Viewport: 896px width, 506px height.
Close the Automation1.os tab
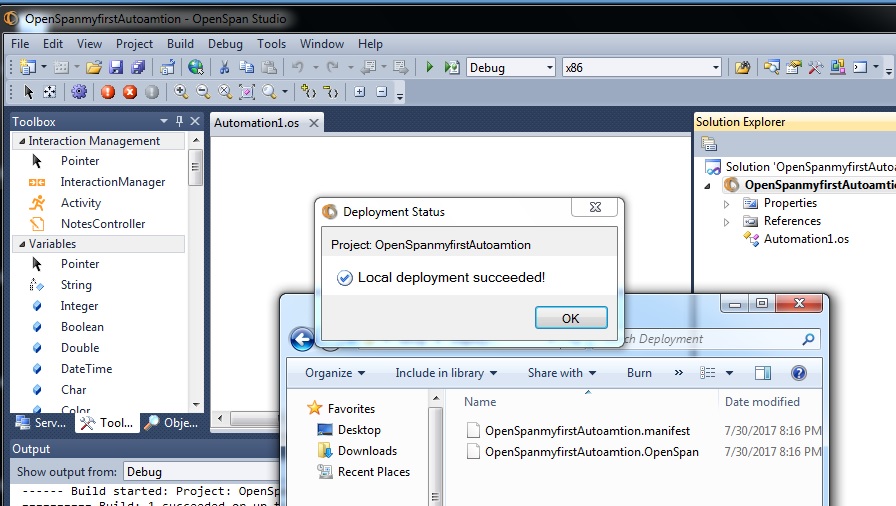(x=314, y=123)
